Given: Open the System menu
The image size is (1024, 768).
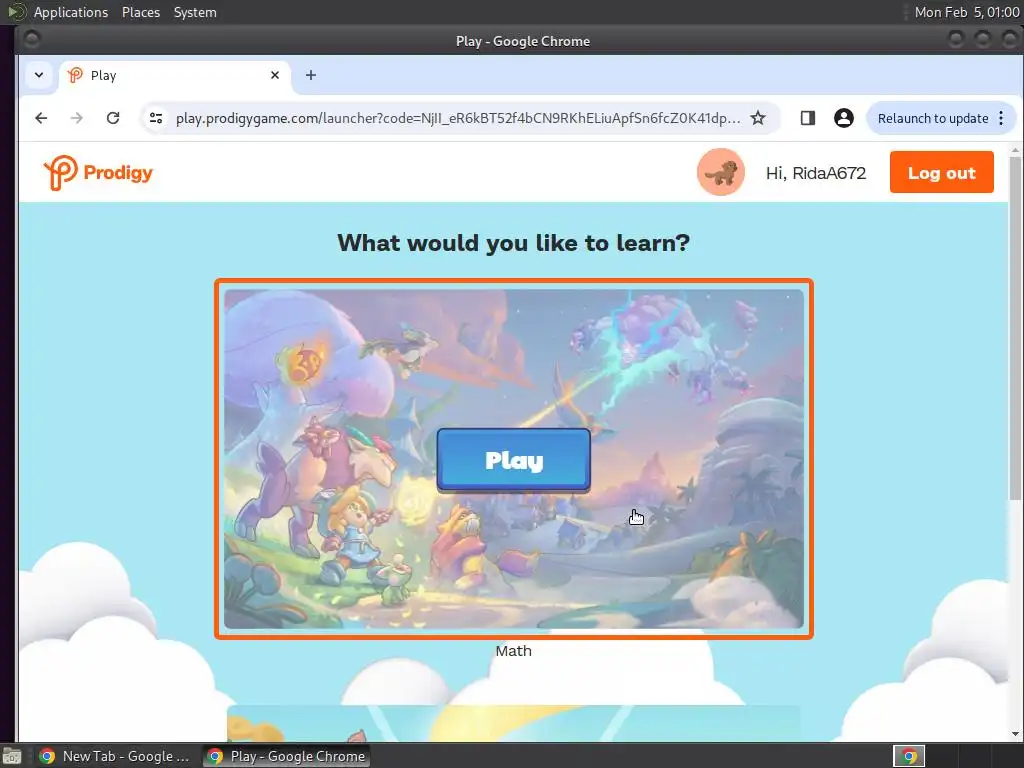Looking at the screenshot, I should tap(195, 12).
